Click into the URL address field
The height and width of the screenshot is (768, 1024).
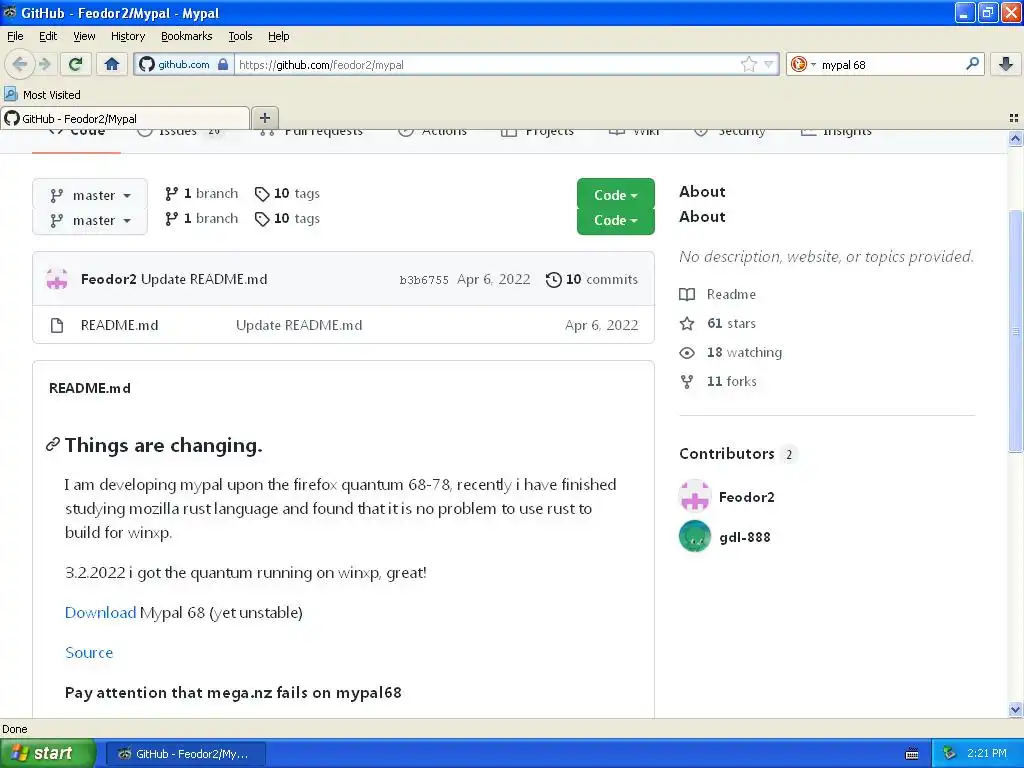[487, 64]
